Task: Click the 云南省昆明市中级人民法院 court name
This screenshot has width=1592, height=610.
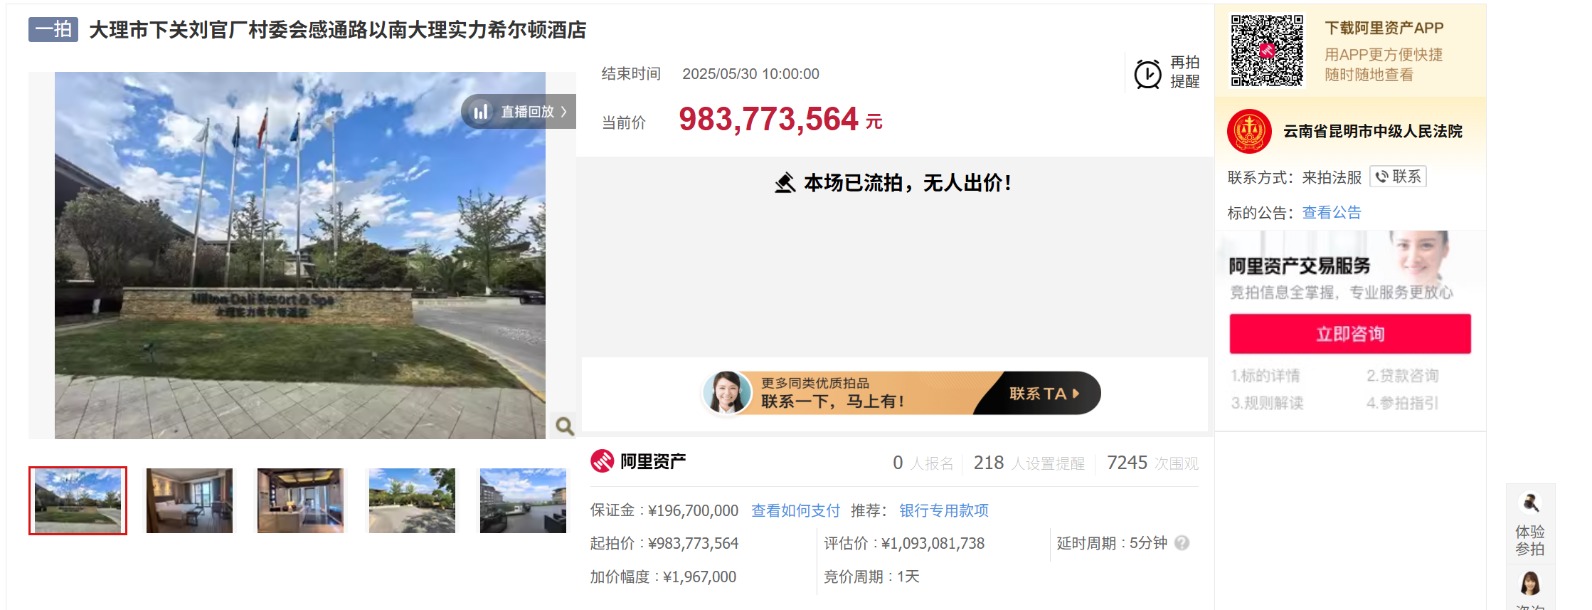Action: point(1372,131)
